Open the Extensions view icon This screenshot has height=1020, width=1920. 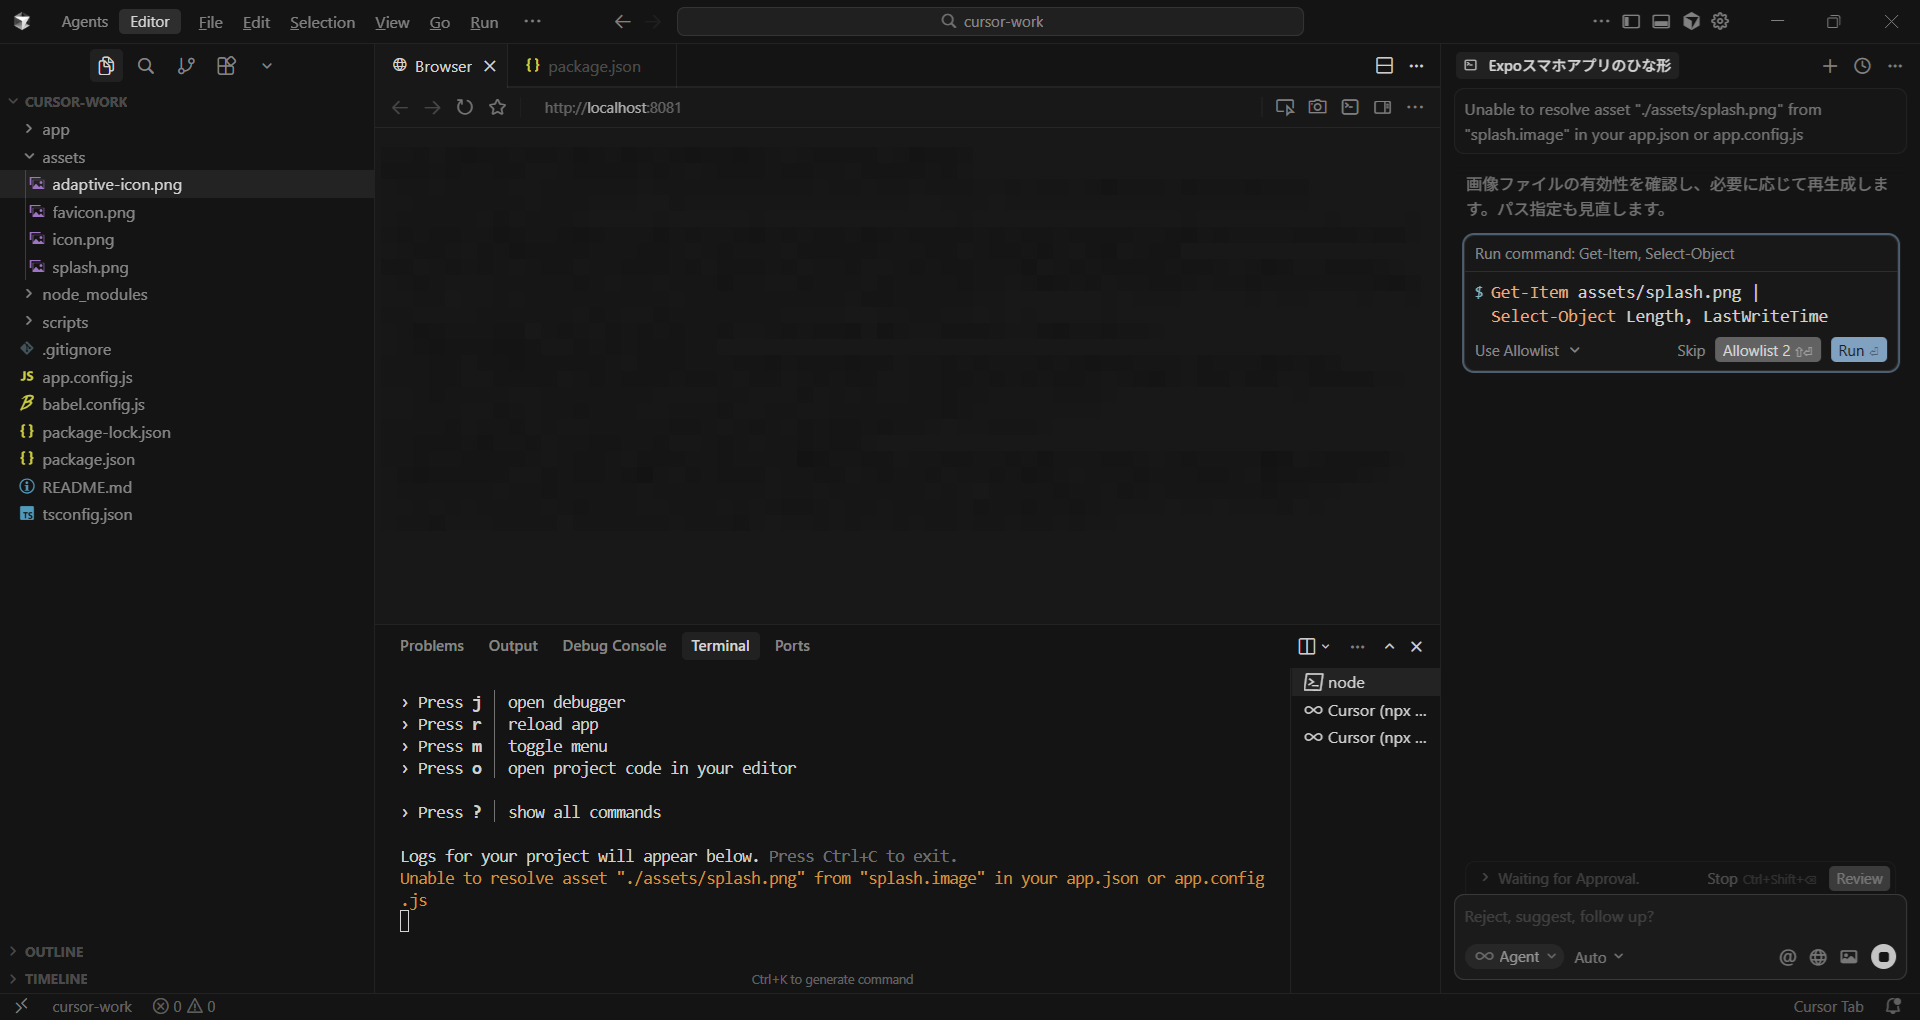click(x=226, y=66)
